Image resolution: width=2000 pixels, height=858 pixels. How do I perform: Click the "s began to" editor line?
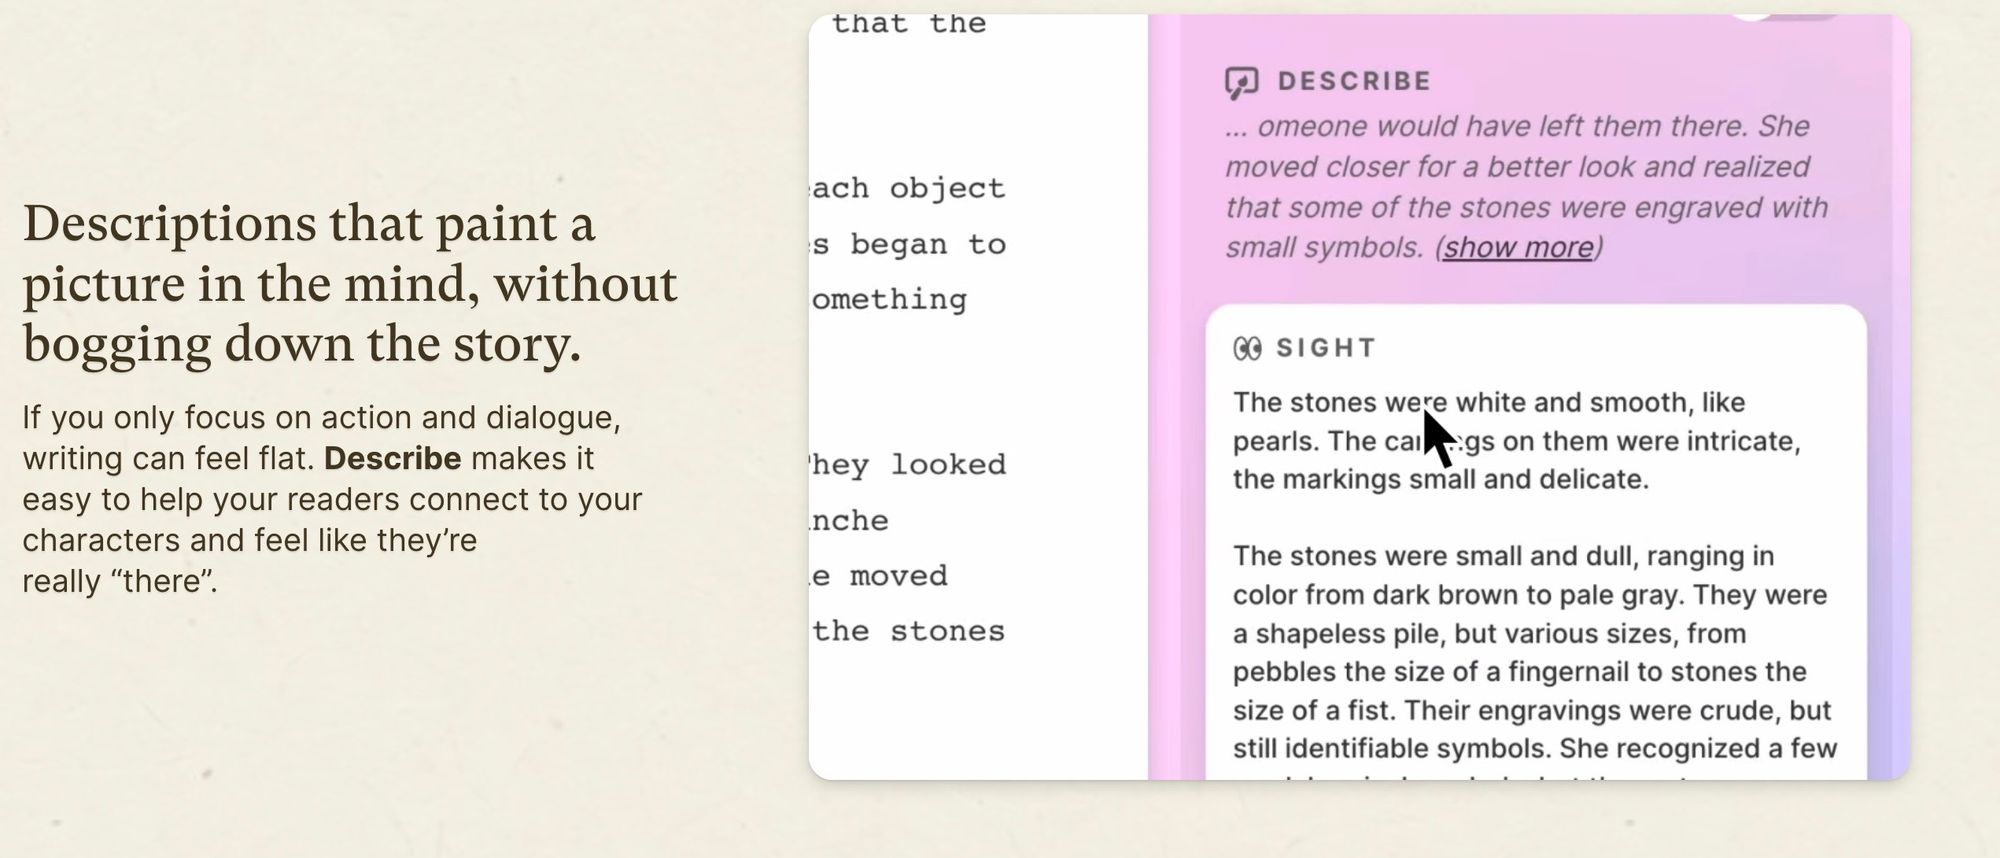[908, 244]
